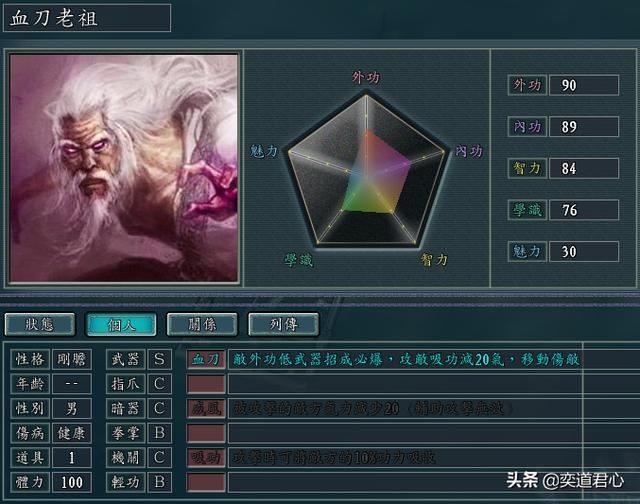Click the empty skill slot below 威風

tap(206, 433)
